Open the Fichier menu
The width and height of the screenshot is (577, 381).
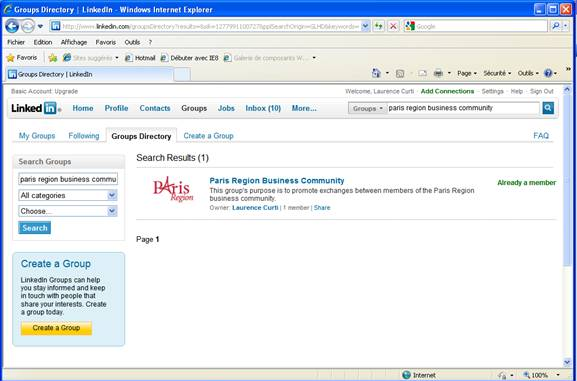16,42
